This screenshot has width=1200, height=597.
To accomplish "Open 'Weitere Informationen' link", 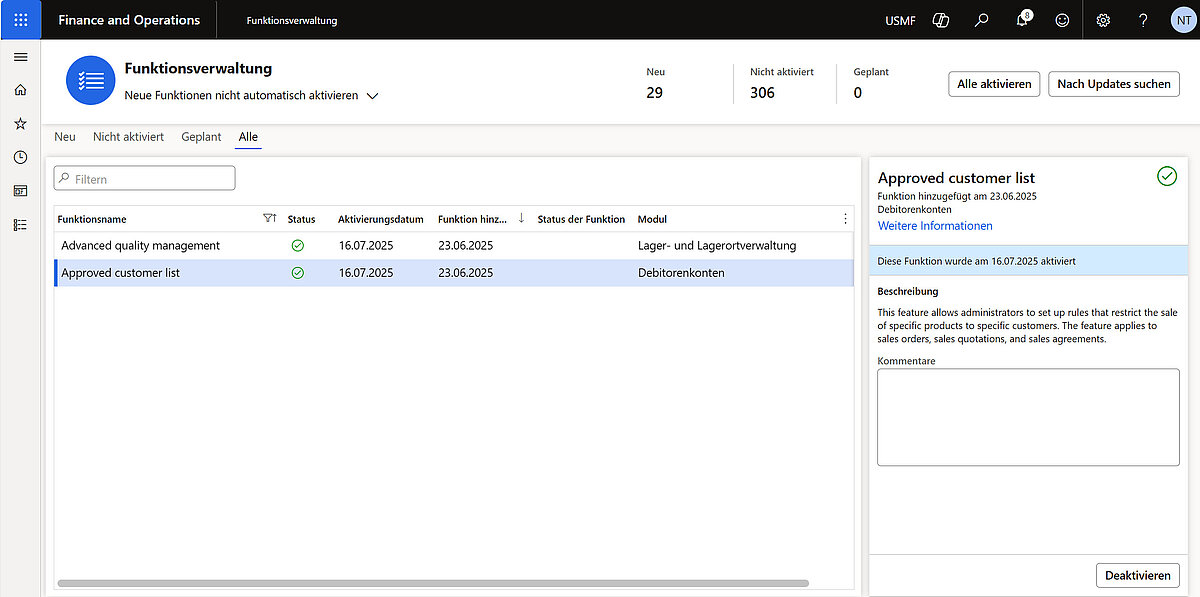I will 935,226.
